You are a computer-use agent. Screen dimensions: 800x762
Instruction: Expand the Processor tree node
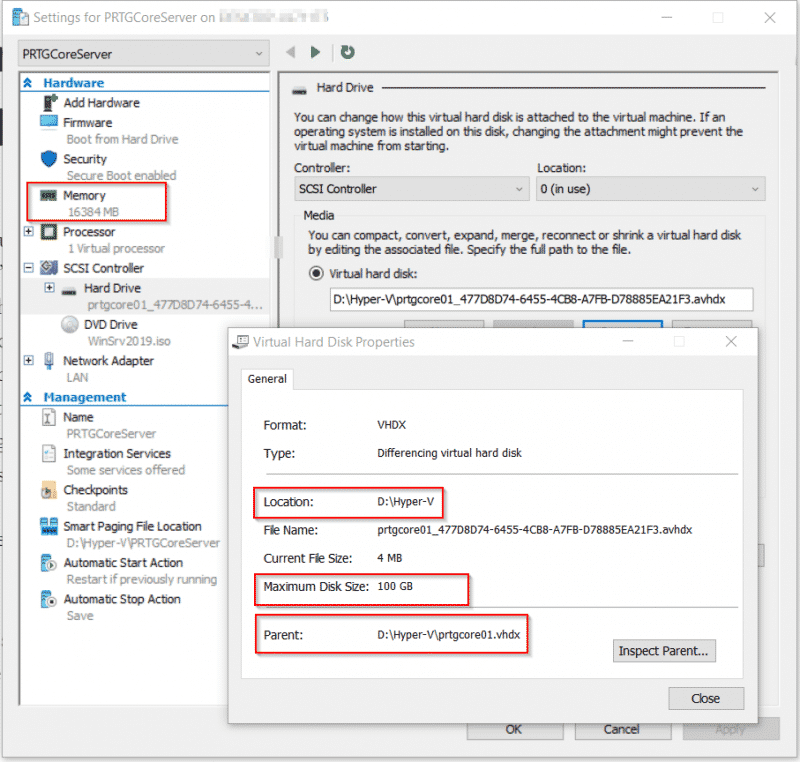pos(29,232)
